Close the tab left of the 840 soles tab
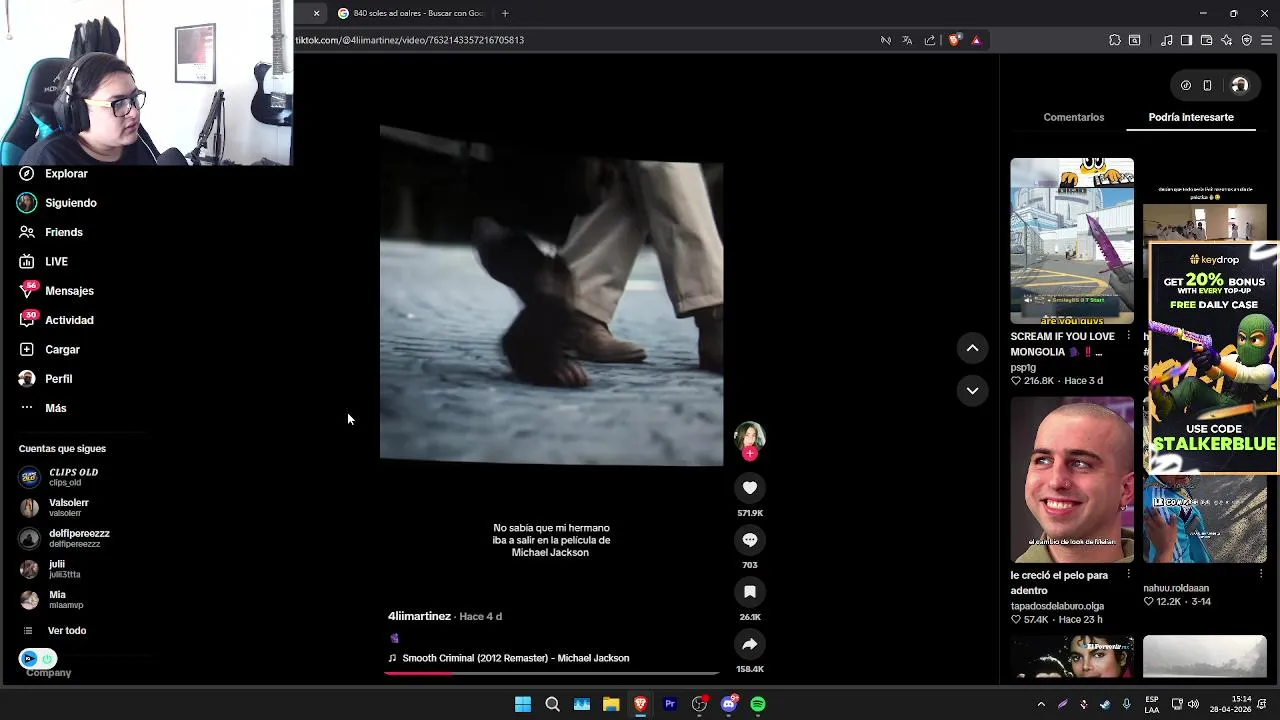The image size is (1280, 720). 316,13
